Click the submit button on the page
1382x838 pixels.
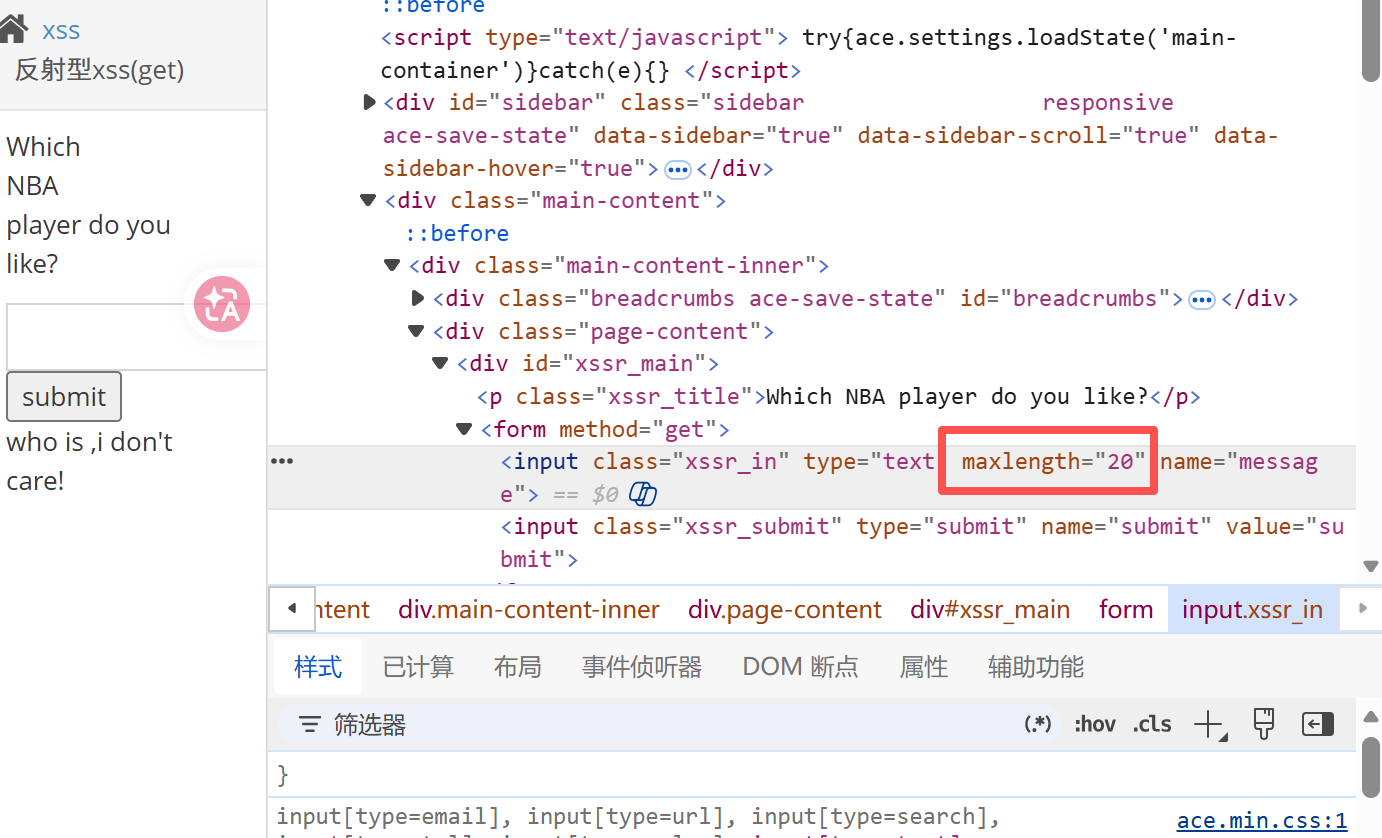pos(64,397)
